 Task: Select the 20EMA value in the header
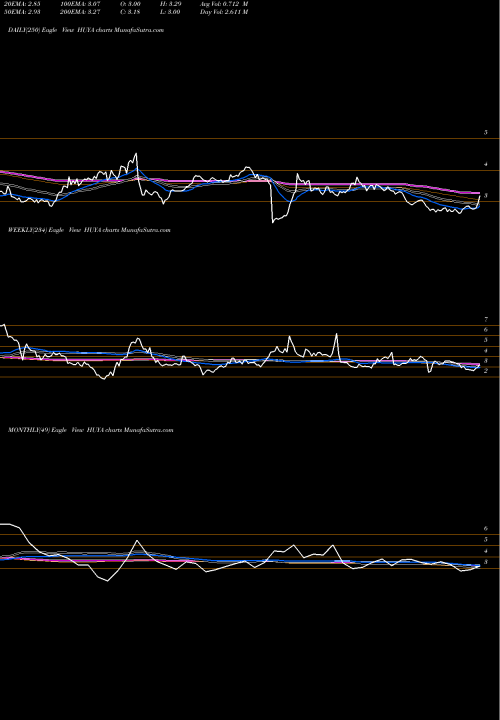23,4
